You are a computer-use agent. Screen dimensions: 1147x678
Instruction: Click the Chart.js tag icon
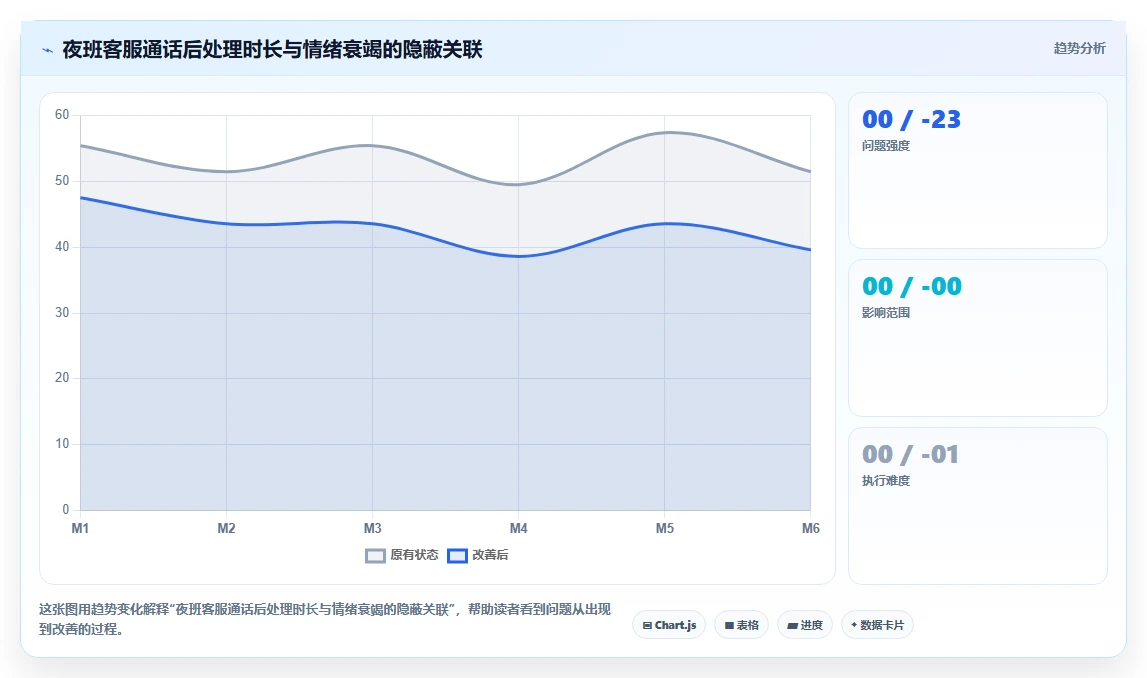point(647,625)
